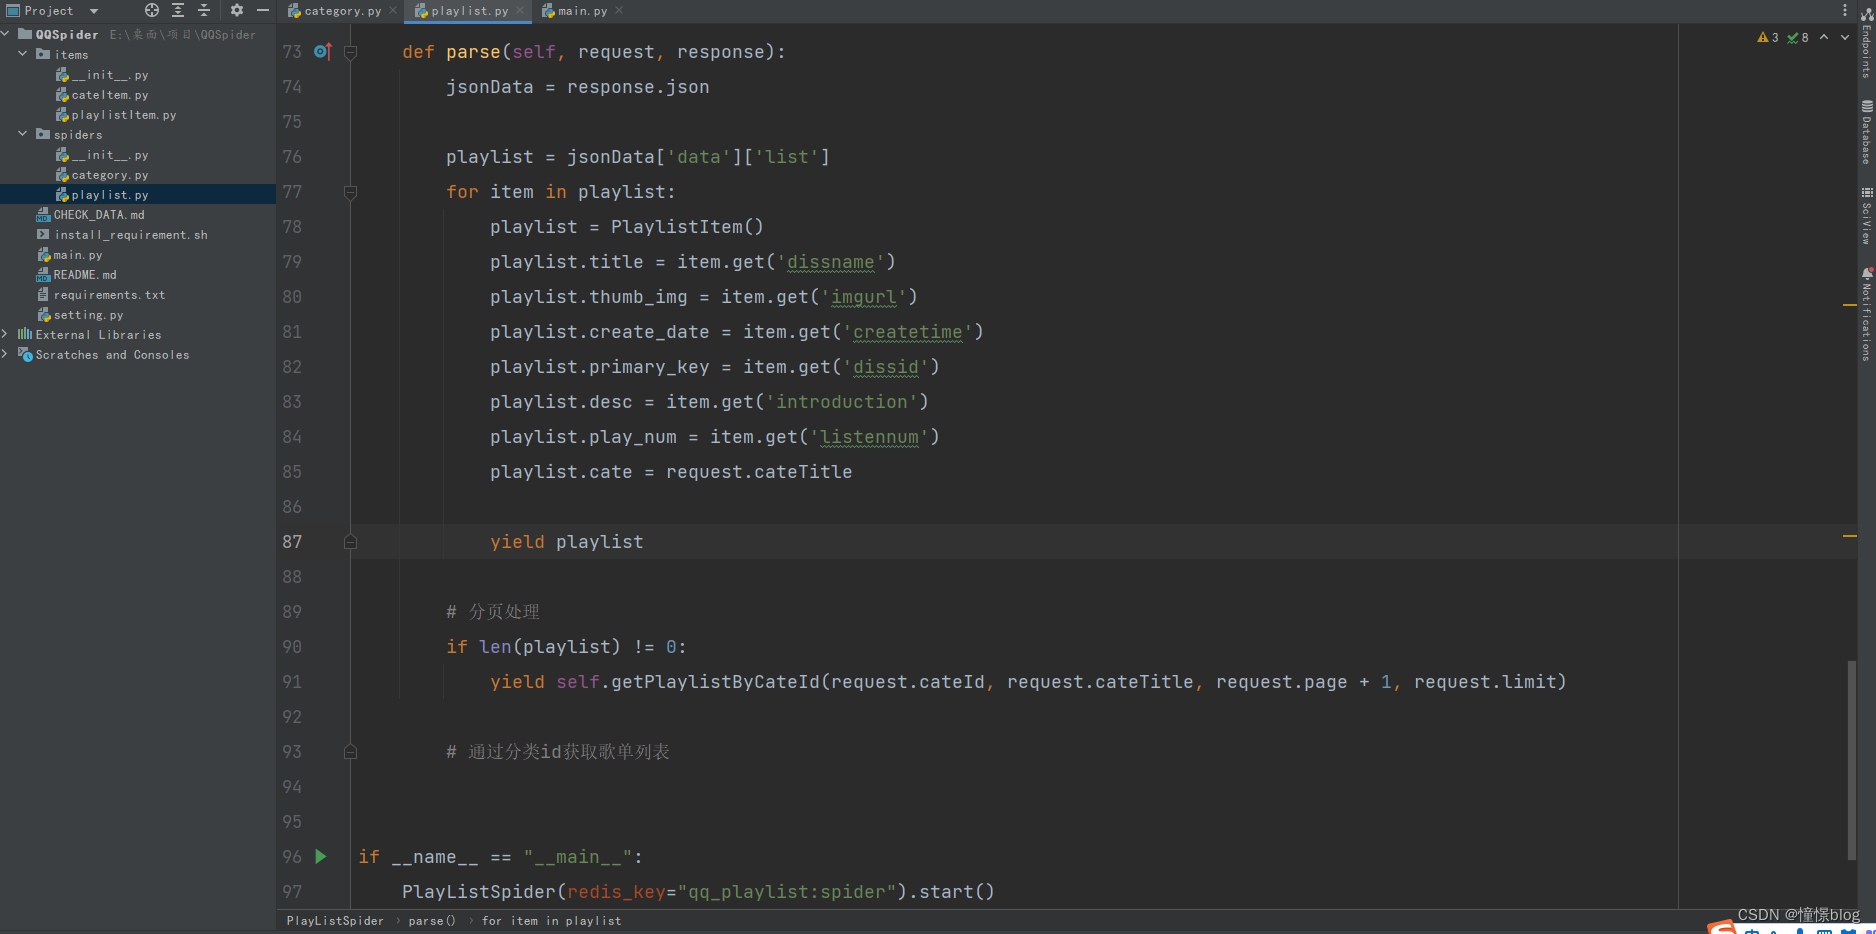Collapse the QQSpider project root
The height and width of the screenshot is (934, 1876).
point(7,34)
